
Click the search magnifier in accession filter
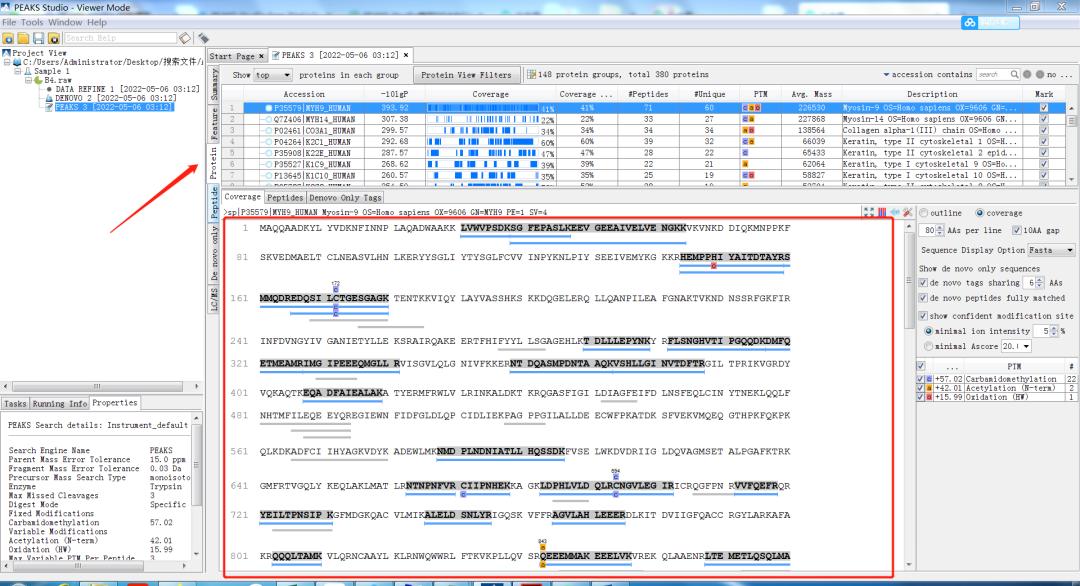[1014, 75]
